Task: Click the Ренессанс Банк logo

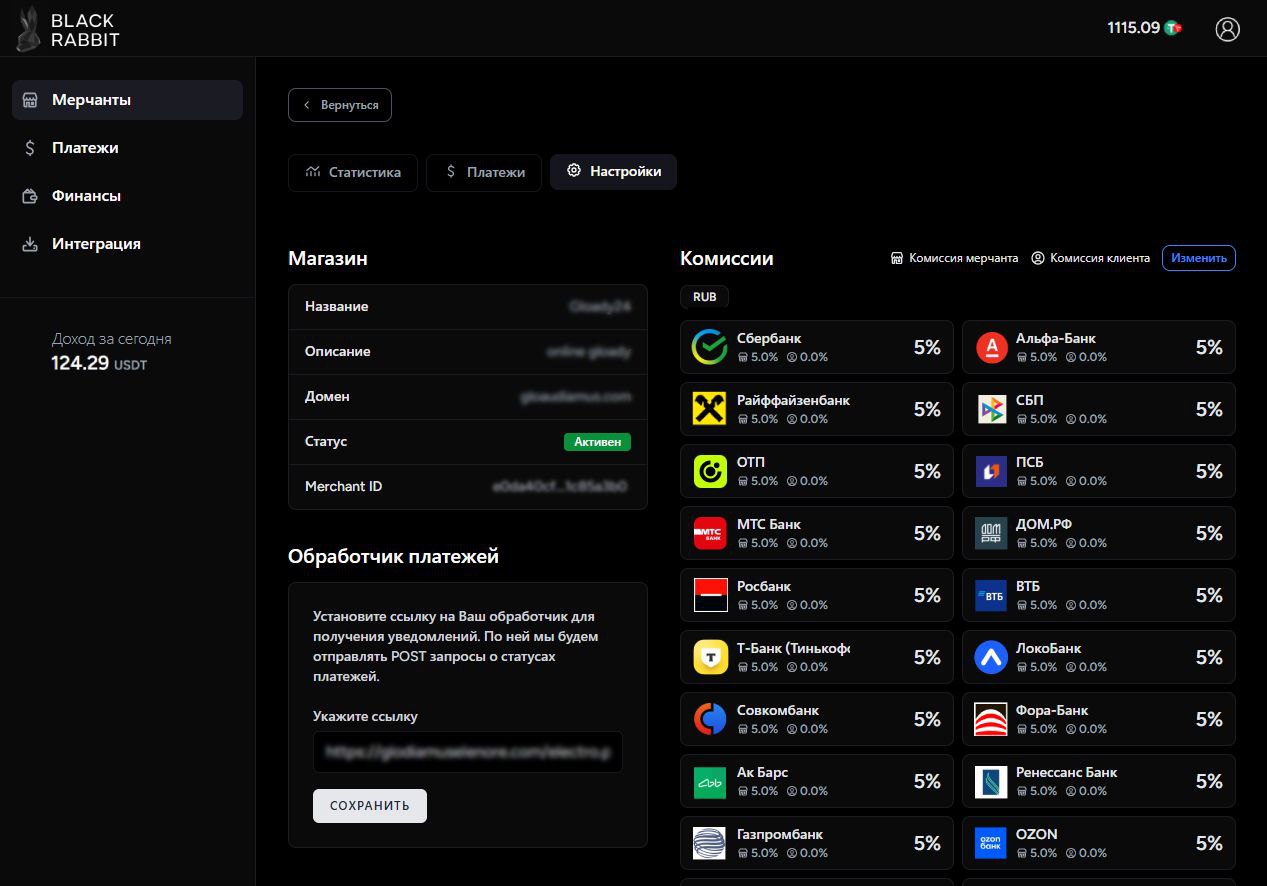Action: pos(991,781)
